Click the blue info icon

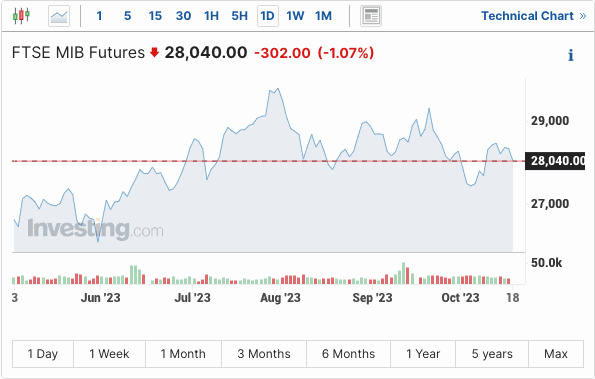coord(571,55)
